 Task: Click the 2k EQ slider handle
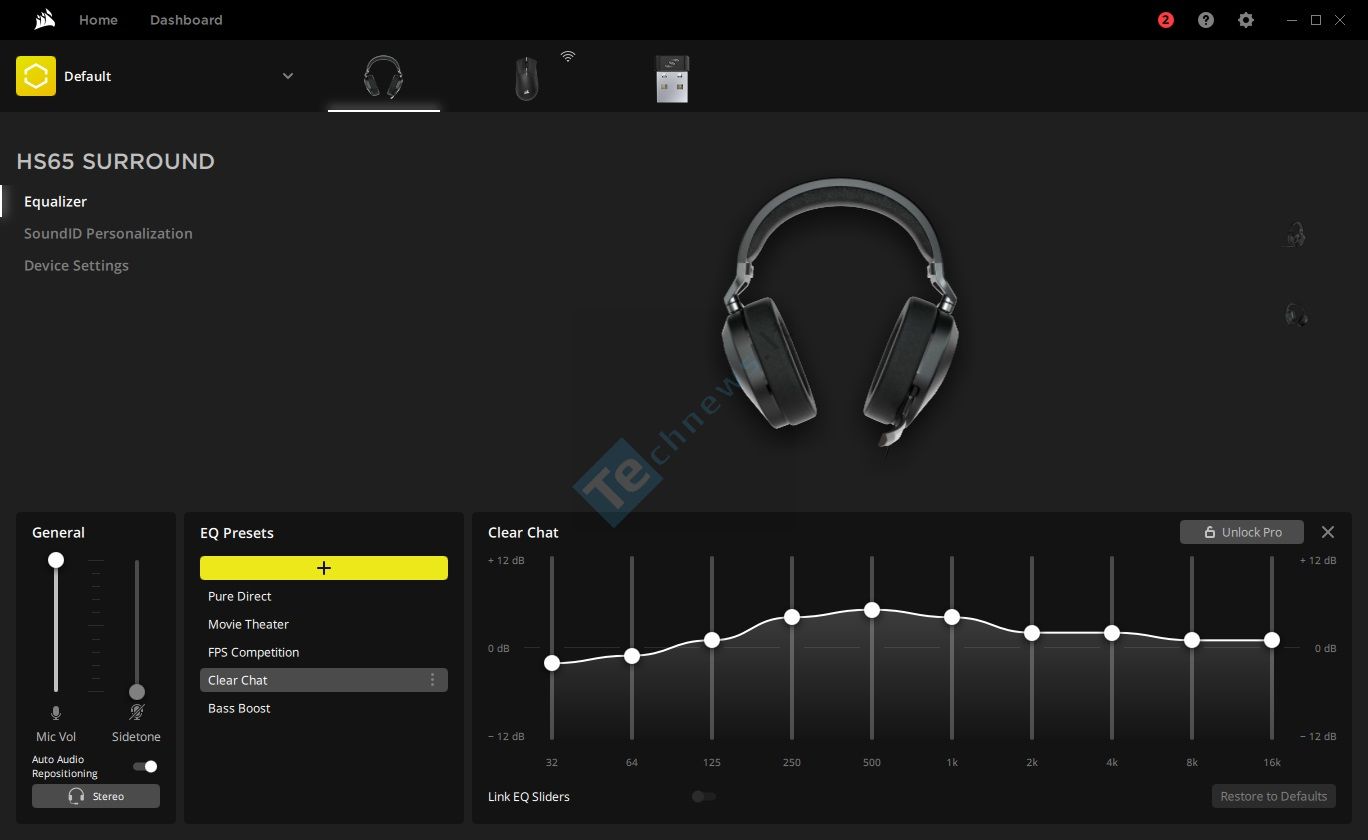[x=1032, y=633]
